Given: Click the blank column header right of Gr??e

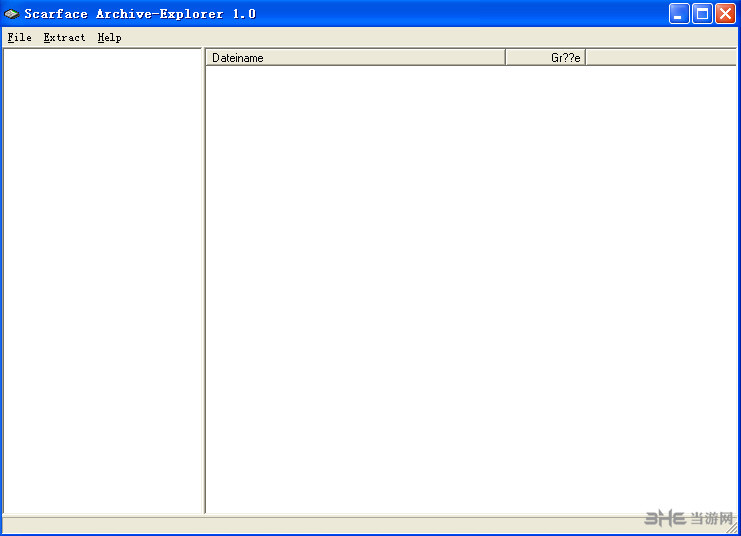Looking at the screenshot, I should [x=660, y=58].
